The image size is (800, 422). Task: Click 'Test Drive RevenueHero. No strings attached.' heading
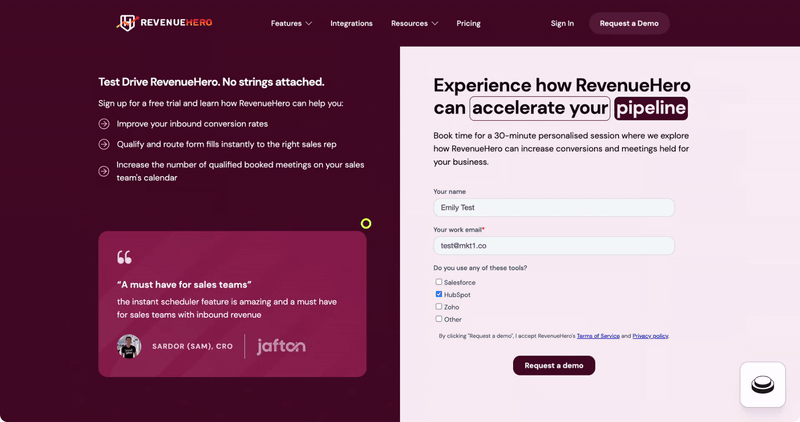pos(211,82)
